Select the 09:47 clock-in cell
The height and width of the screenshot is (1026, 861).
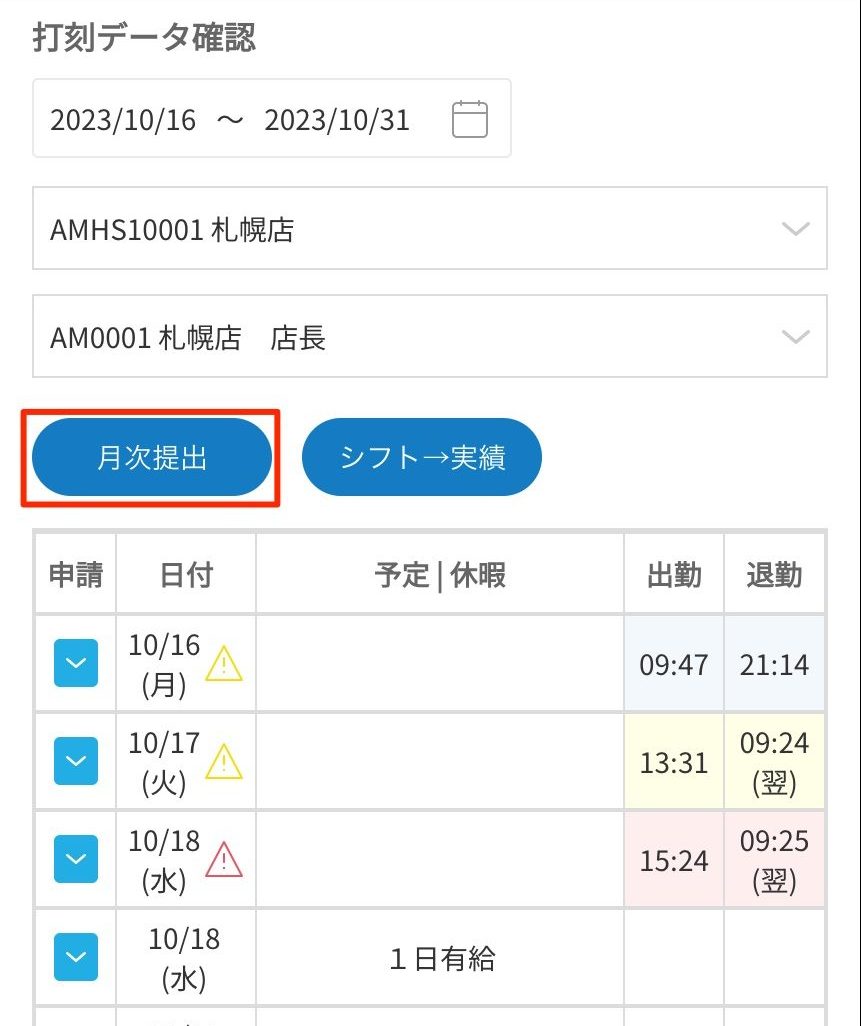click(x=673, y=664)
